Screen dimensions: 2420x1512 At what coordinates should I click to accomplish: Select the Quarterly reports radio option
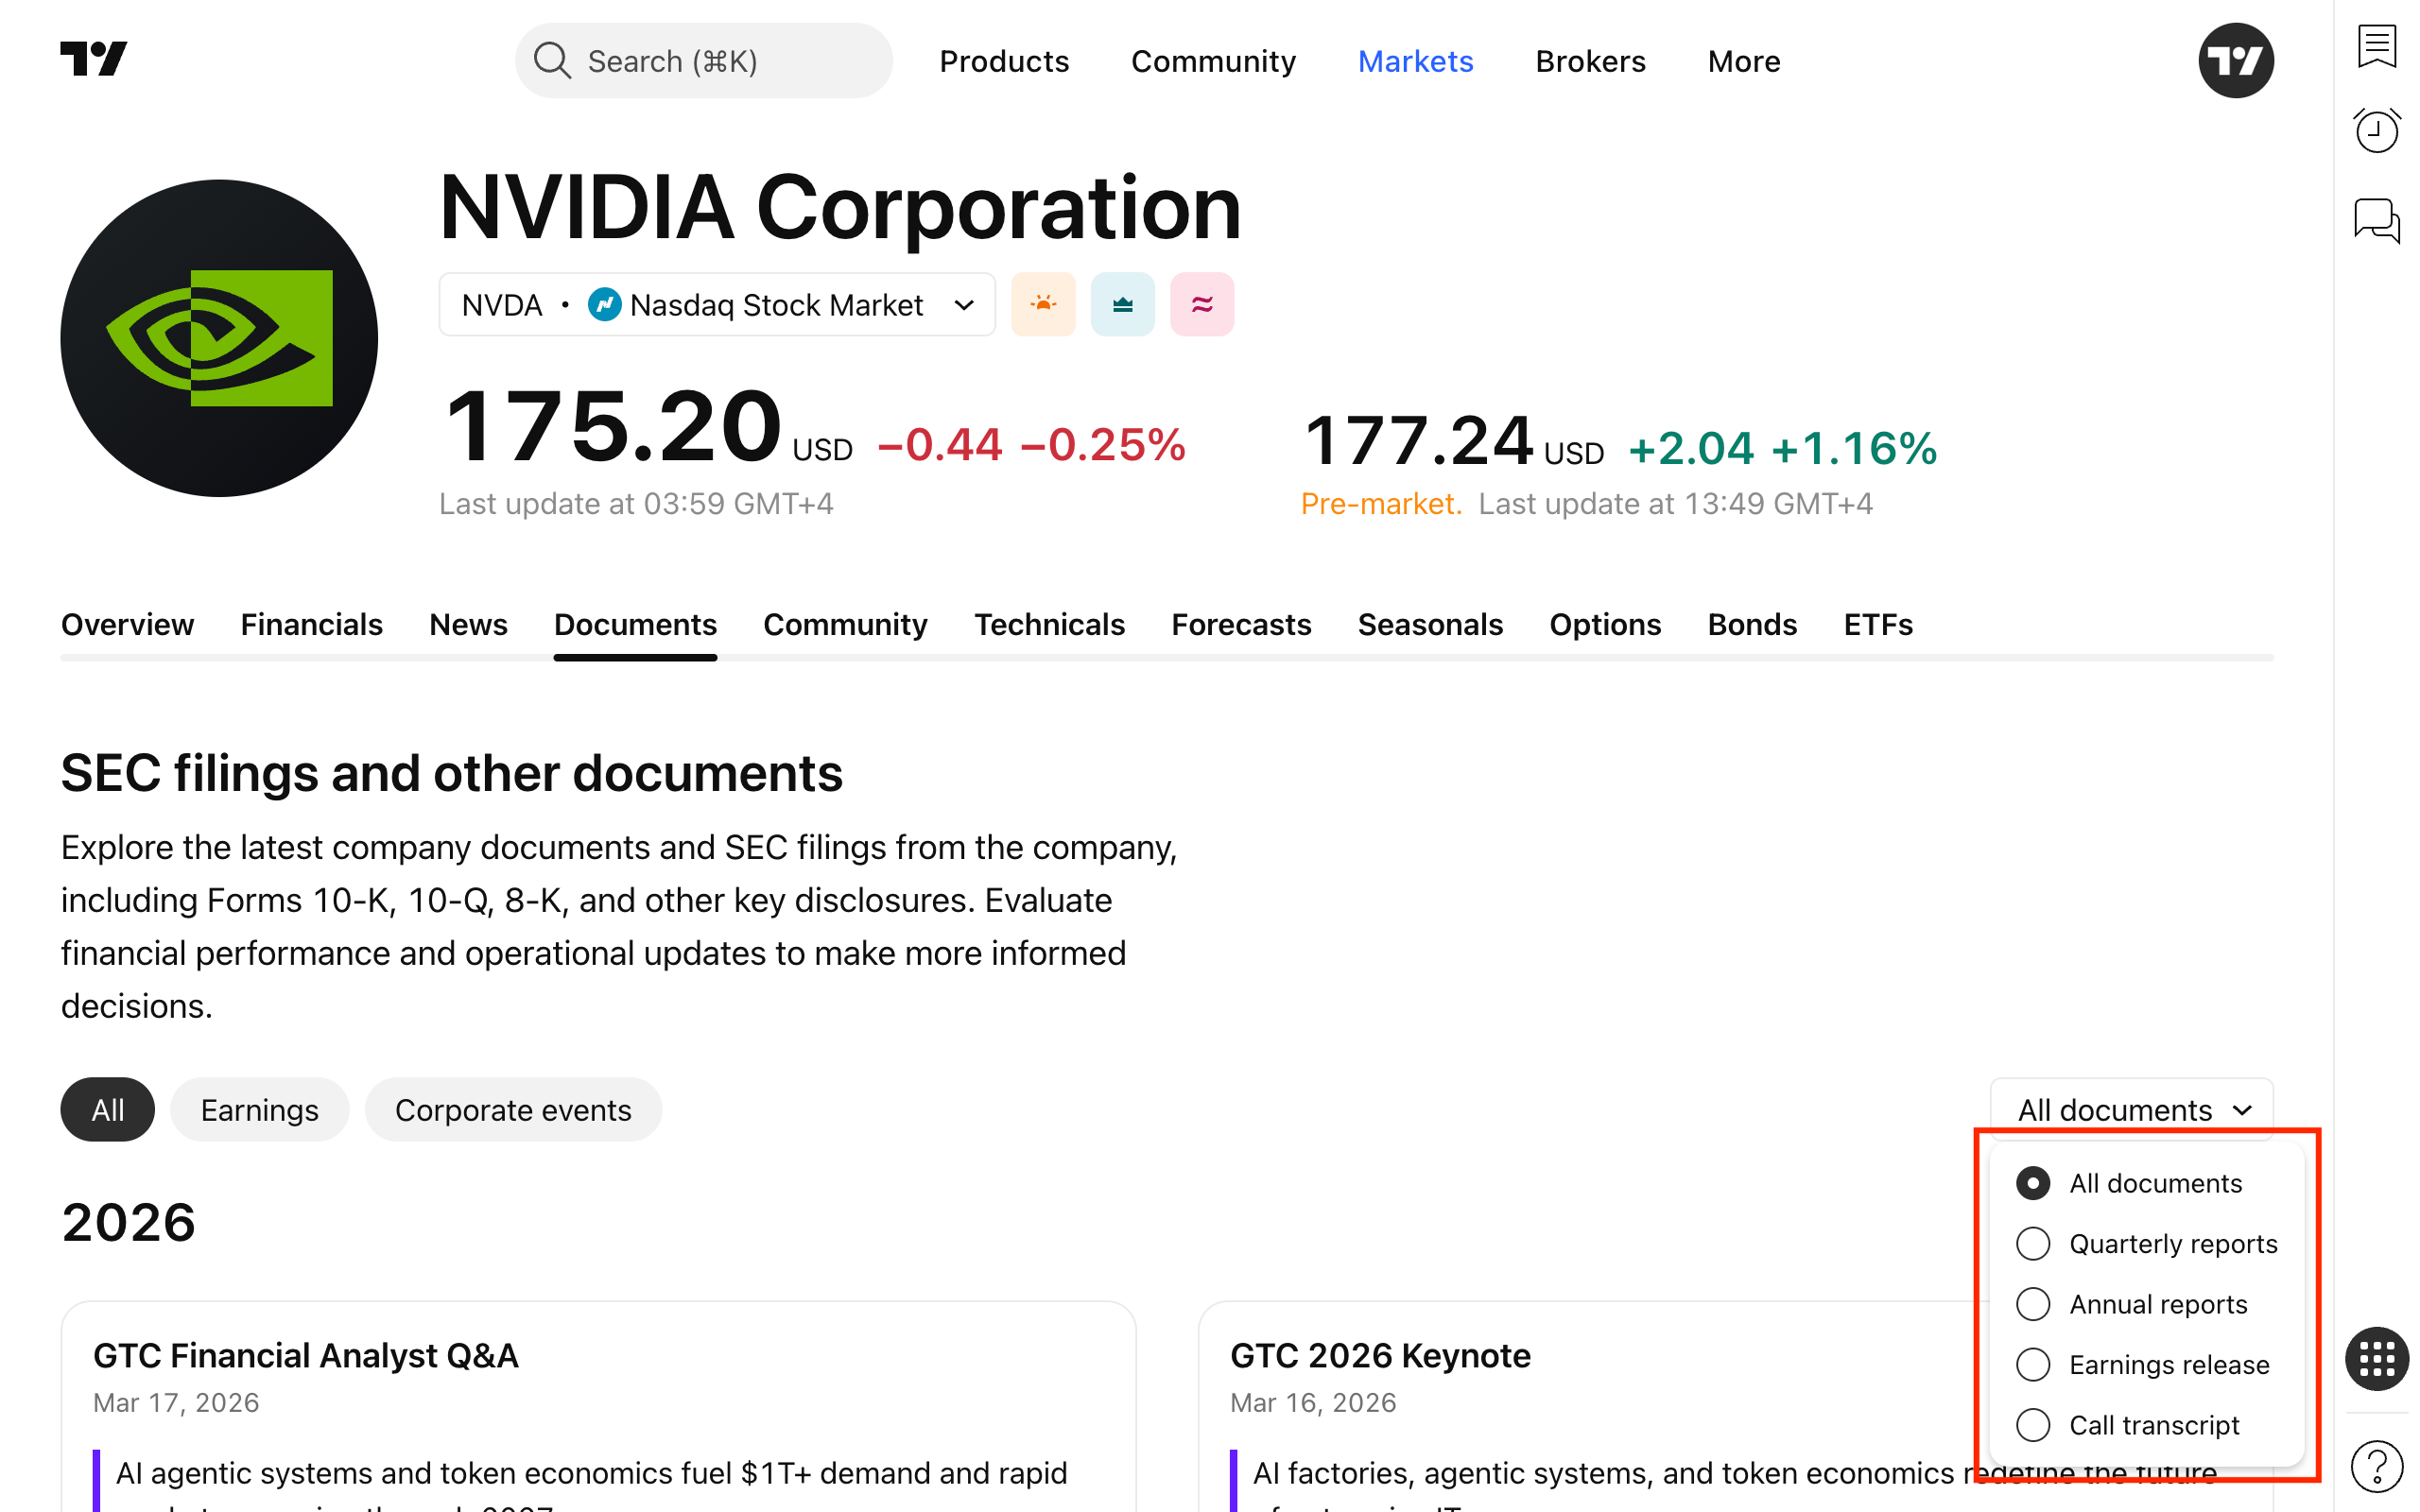click(2033, 1244)
